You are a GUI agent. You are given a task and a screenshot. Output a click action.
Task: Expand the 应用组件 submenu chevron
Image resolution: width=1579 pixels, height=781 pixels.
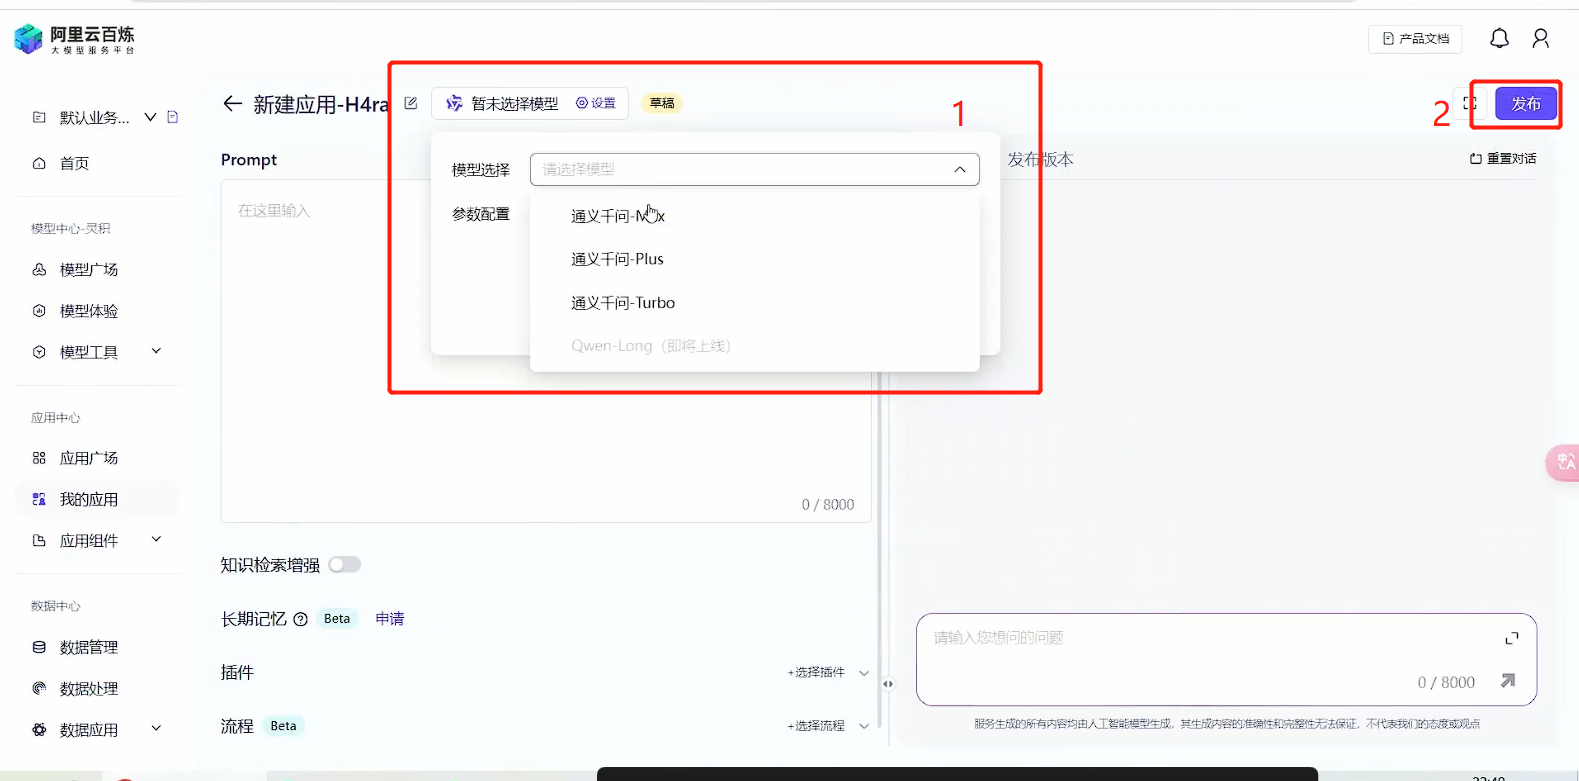[x=156, y=540]
